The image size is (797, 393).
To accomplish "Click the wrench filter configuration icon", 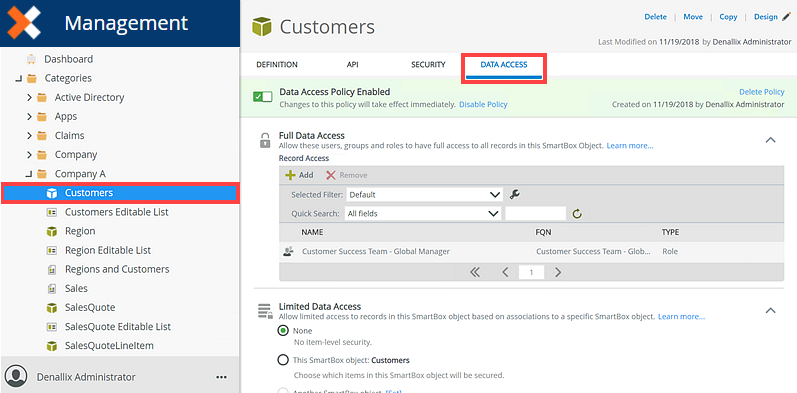I will (514, 194).
